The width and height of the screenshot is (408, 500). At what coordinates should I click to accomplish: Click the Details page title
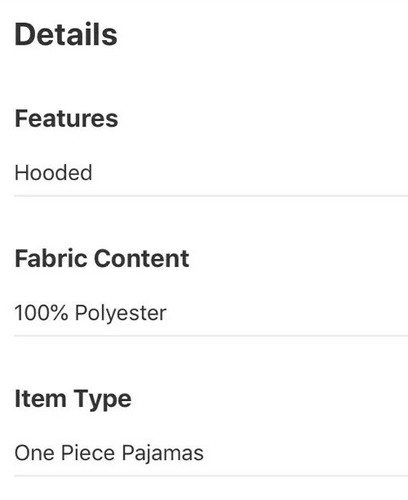(x=66, y=34)
